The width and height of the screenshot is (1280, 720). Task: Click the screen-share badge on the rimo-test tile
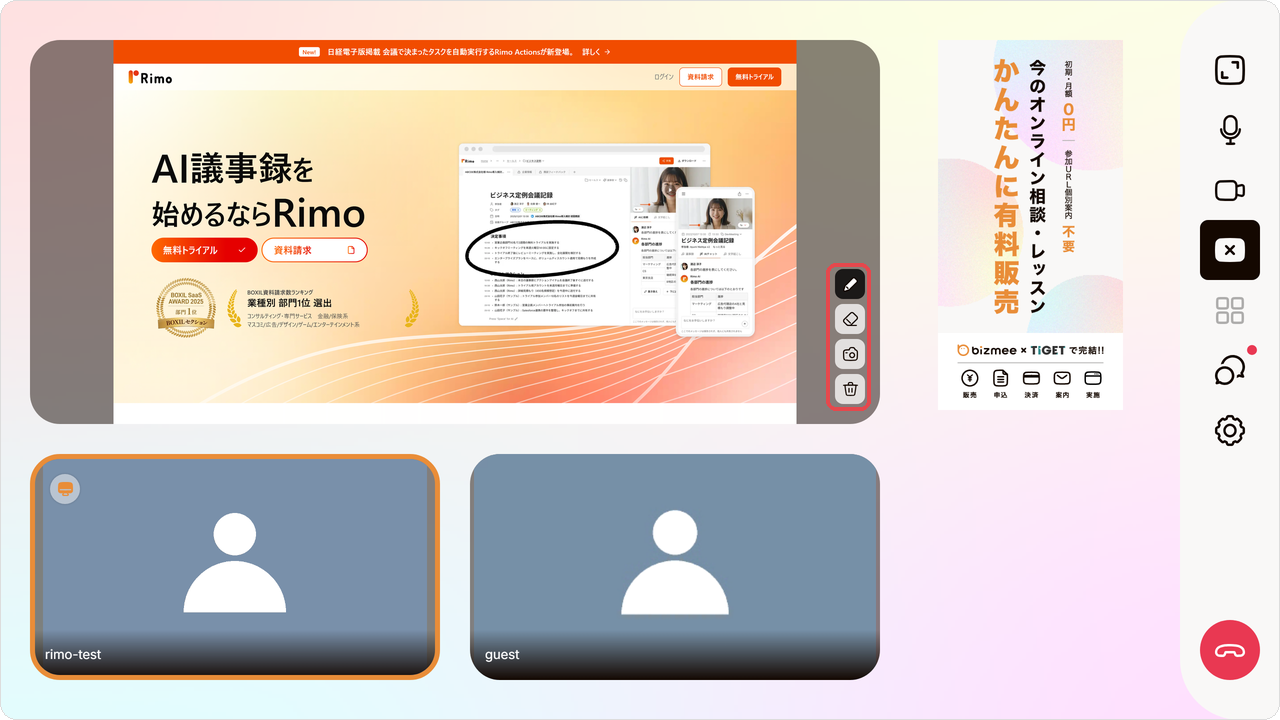[65, 488]
